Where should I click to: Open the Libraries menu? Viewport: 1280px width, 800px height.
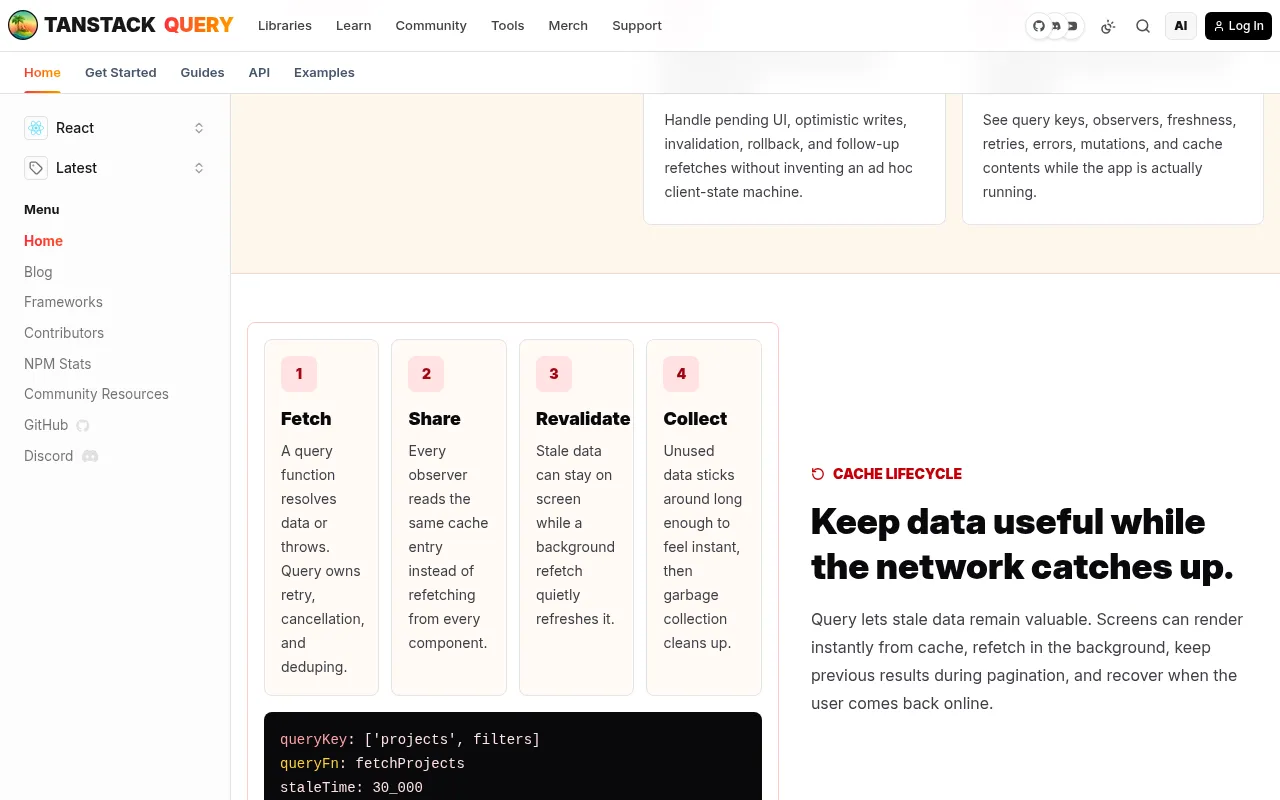285,26
